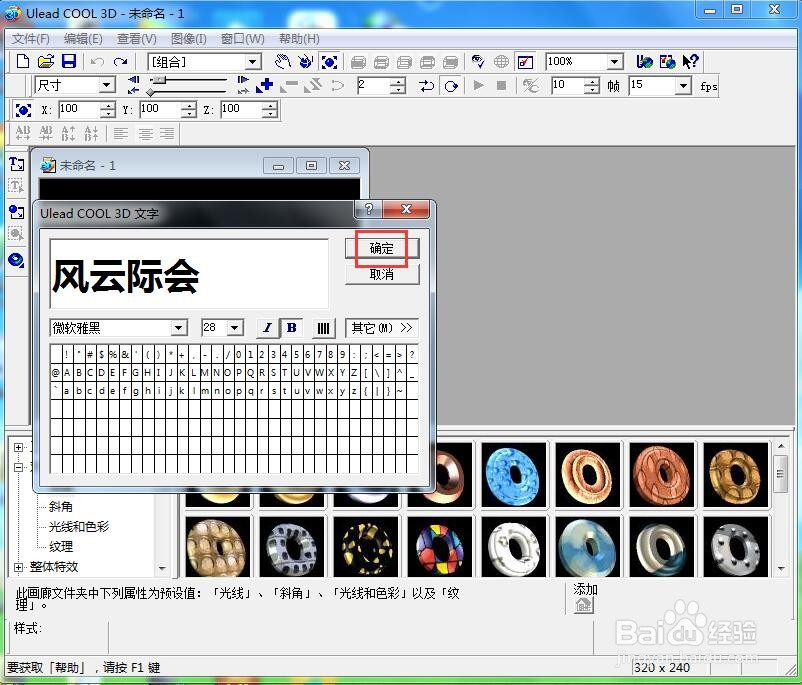The height and width of the screenshot is (685, 802).
Task: Click the vertical bars text spacing button
Action: 323,328
